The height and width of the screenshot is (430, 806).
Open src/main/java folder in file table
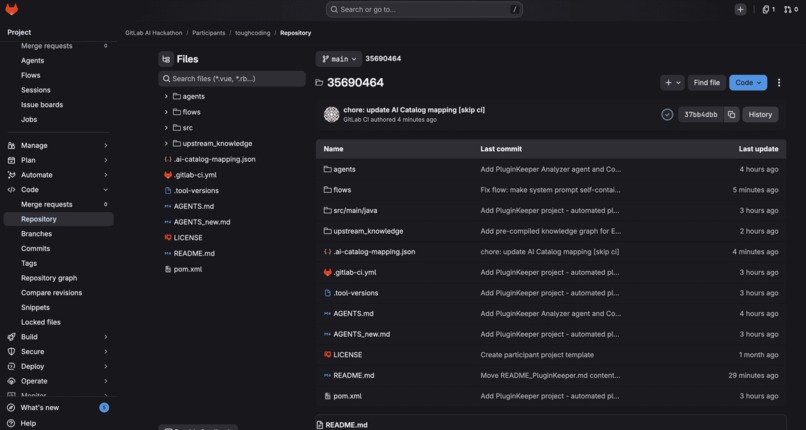355,211
